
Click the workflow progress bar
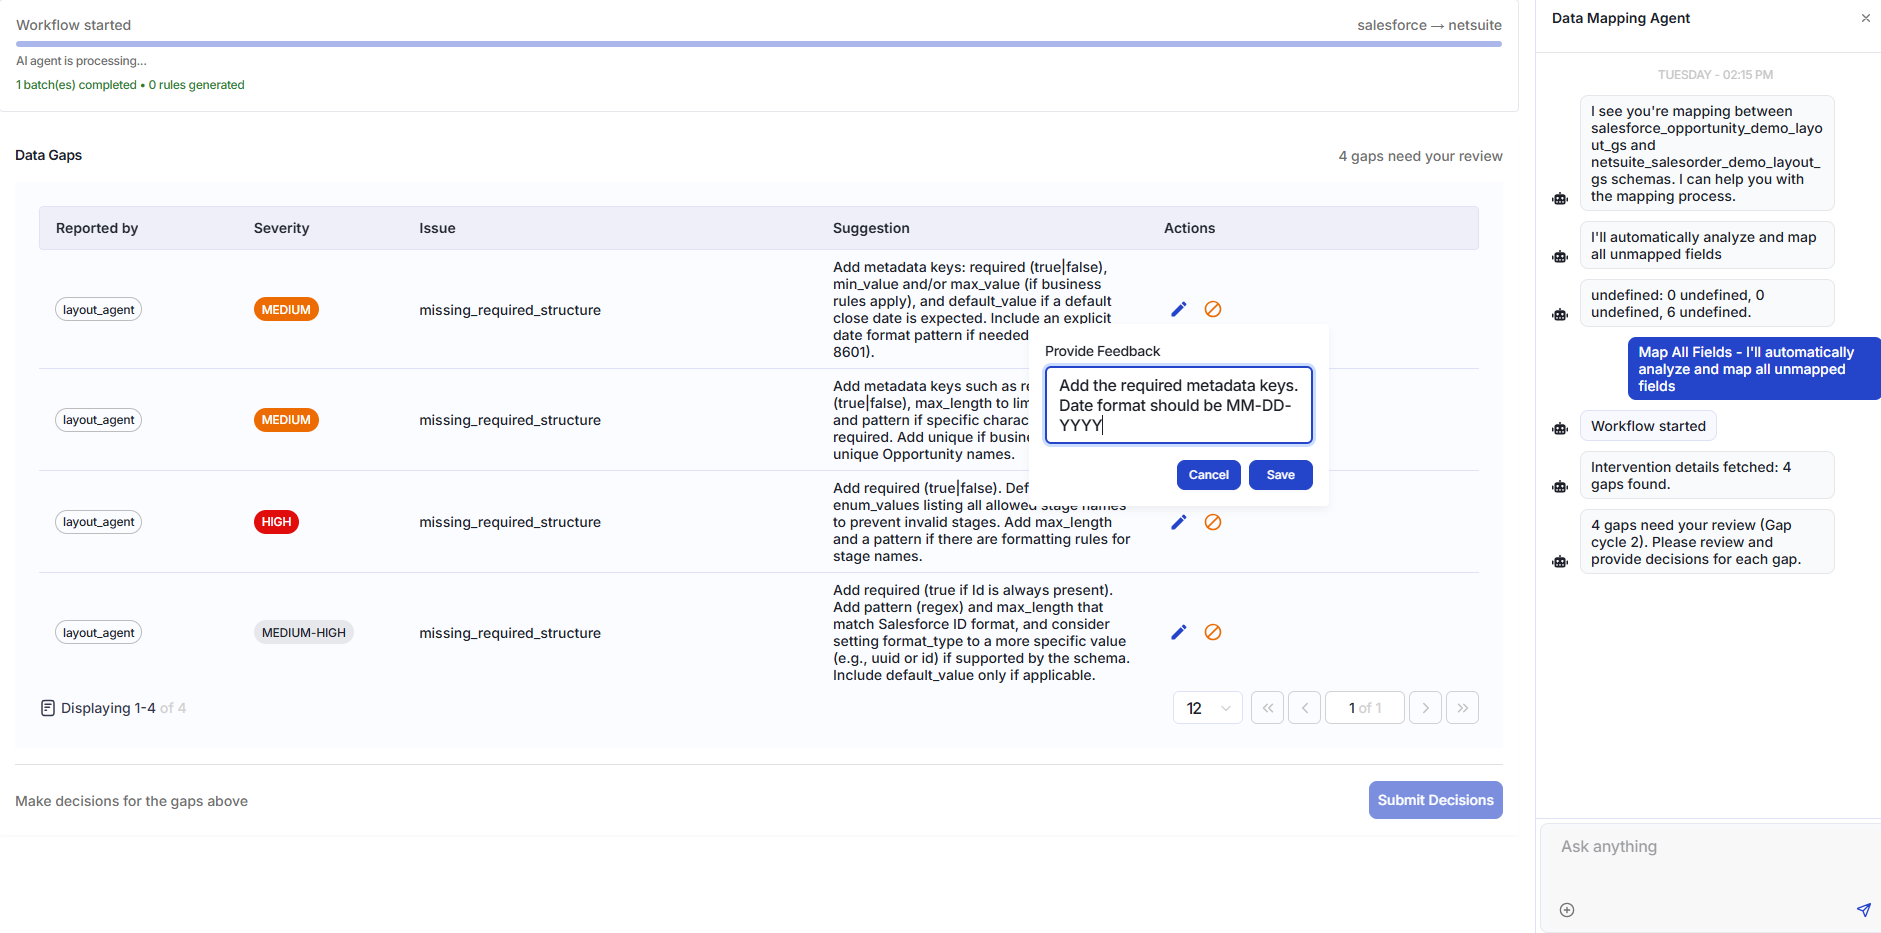(x=758, y=44)
